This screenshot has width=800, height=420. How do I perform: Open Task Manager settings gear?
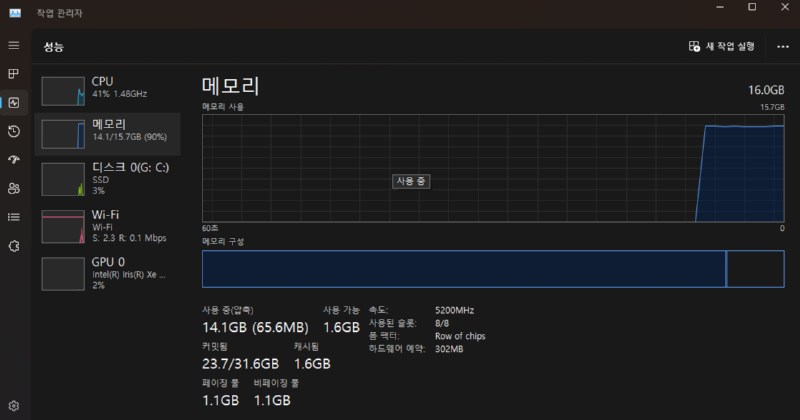pos(14,406)
